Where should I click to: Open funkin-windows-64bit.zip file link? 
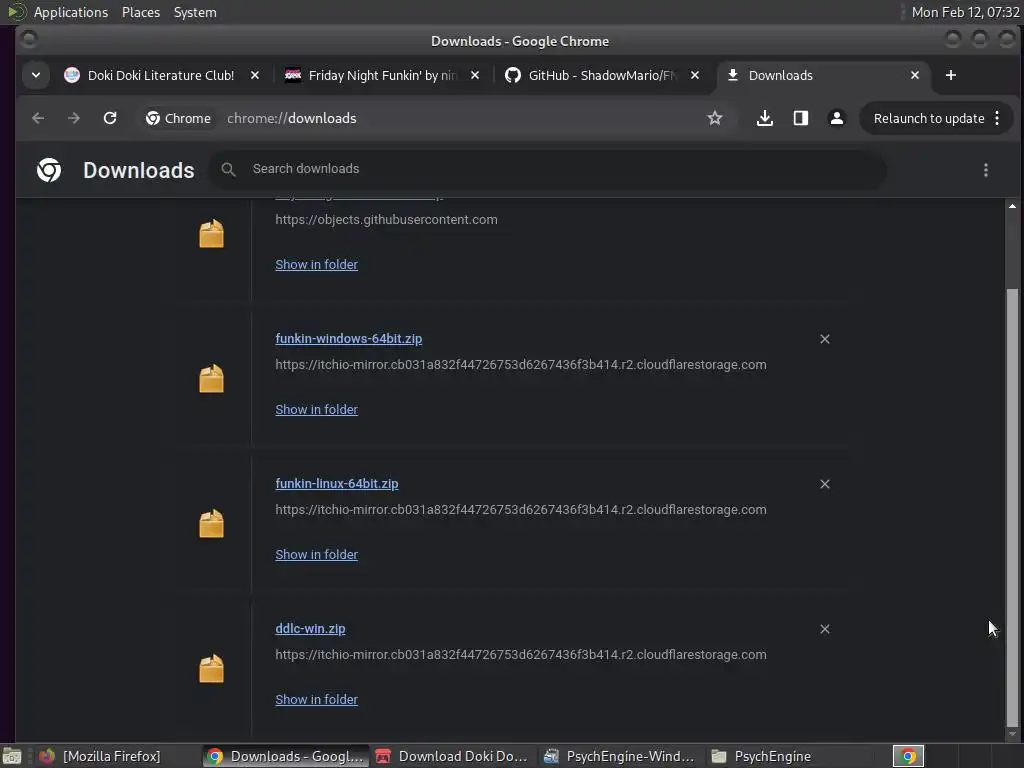[349, 338]
